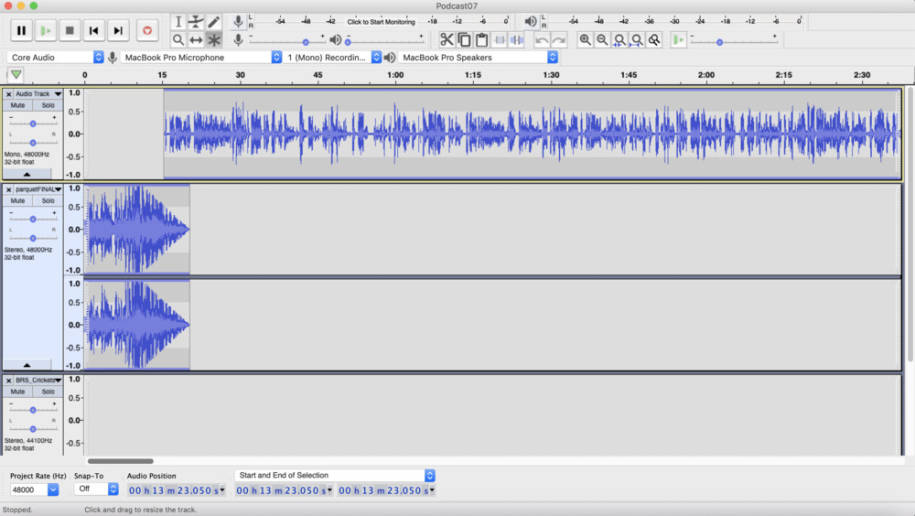Click the Zoom Toggle icon
Screen dimensions: 915x516
[655, 40]
